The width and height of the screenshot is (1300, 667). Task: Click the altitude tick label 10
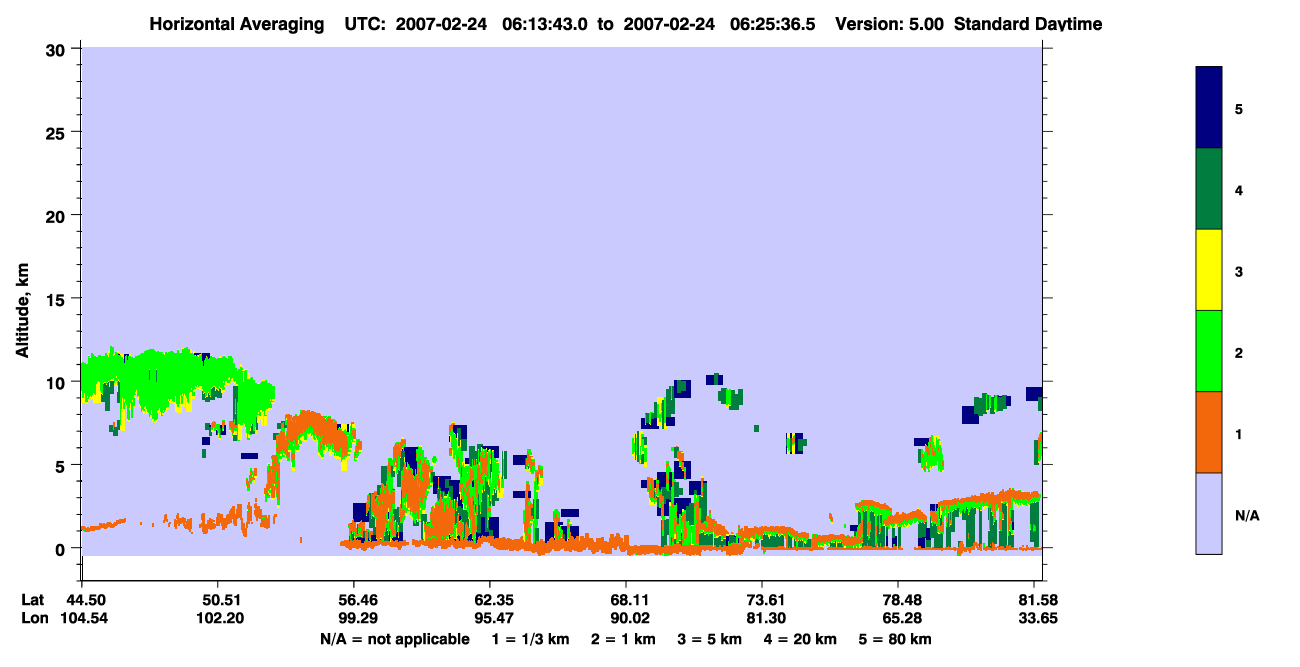pyautogui.click(x=58, y=382)
